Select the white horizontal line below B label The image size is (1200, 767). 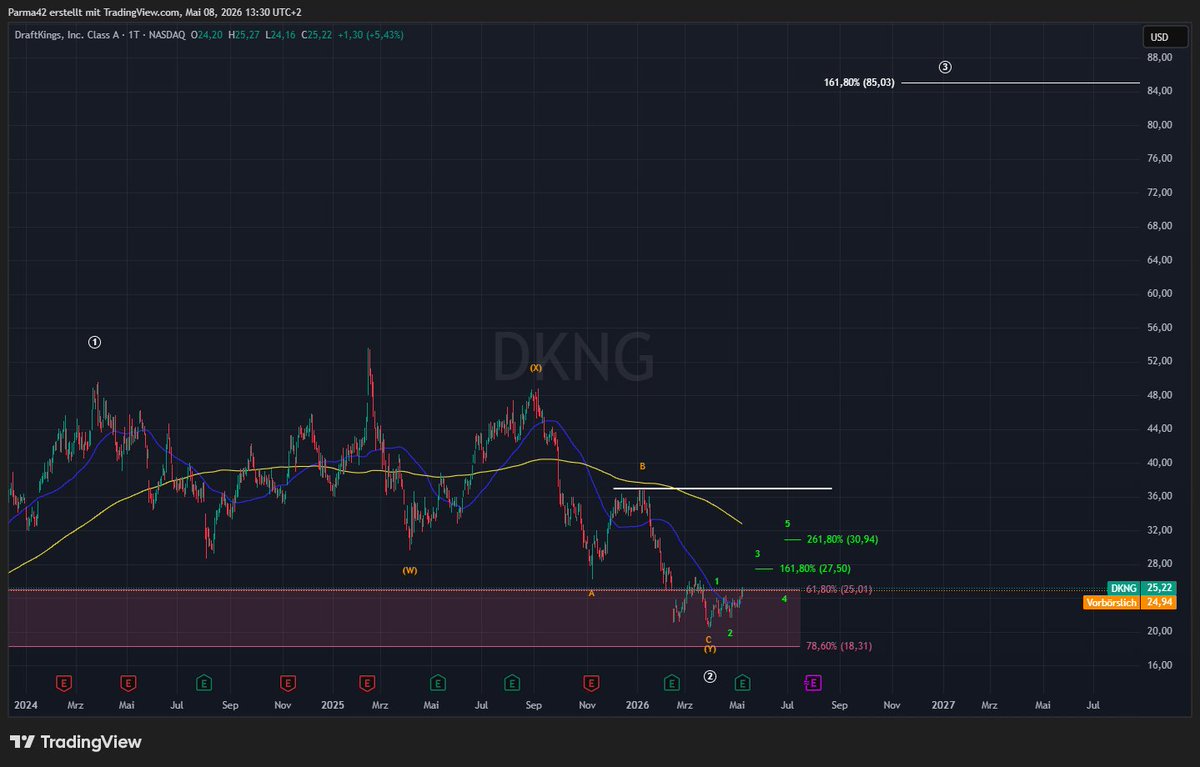(723, 488)
